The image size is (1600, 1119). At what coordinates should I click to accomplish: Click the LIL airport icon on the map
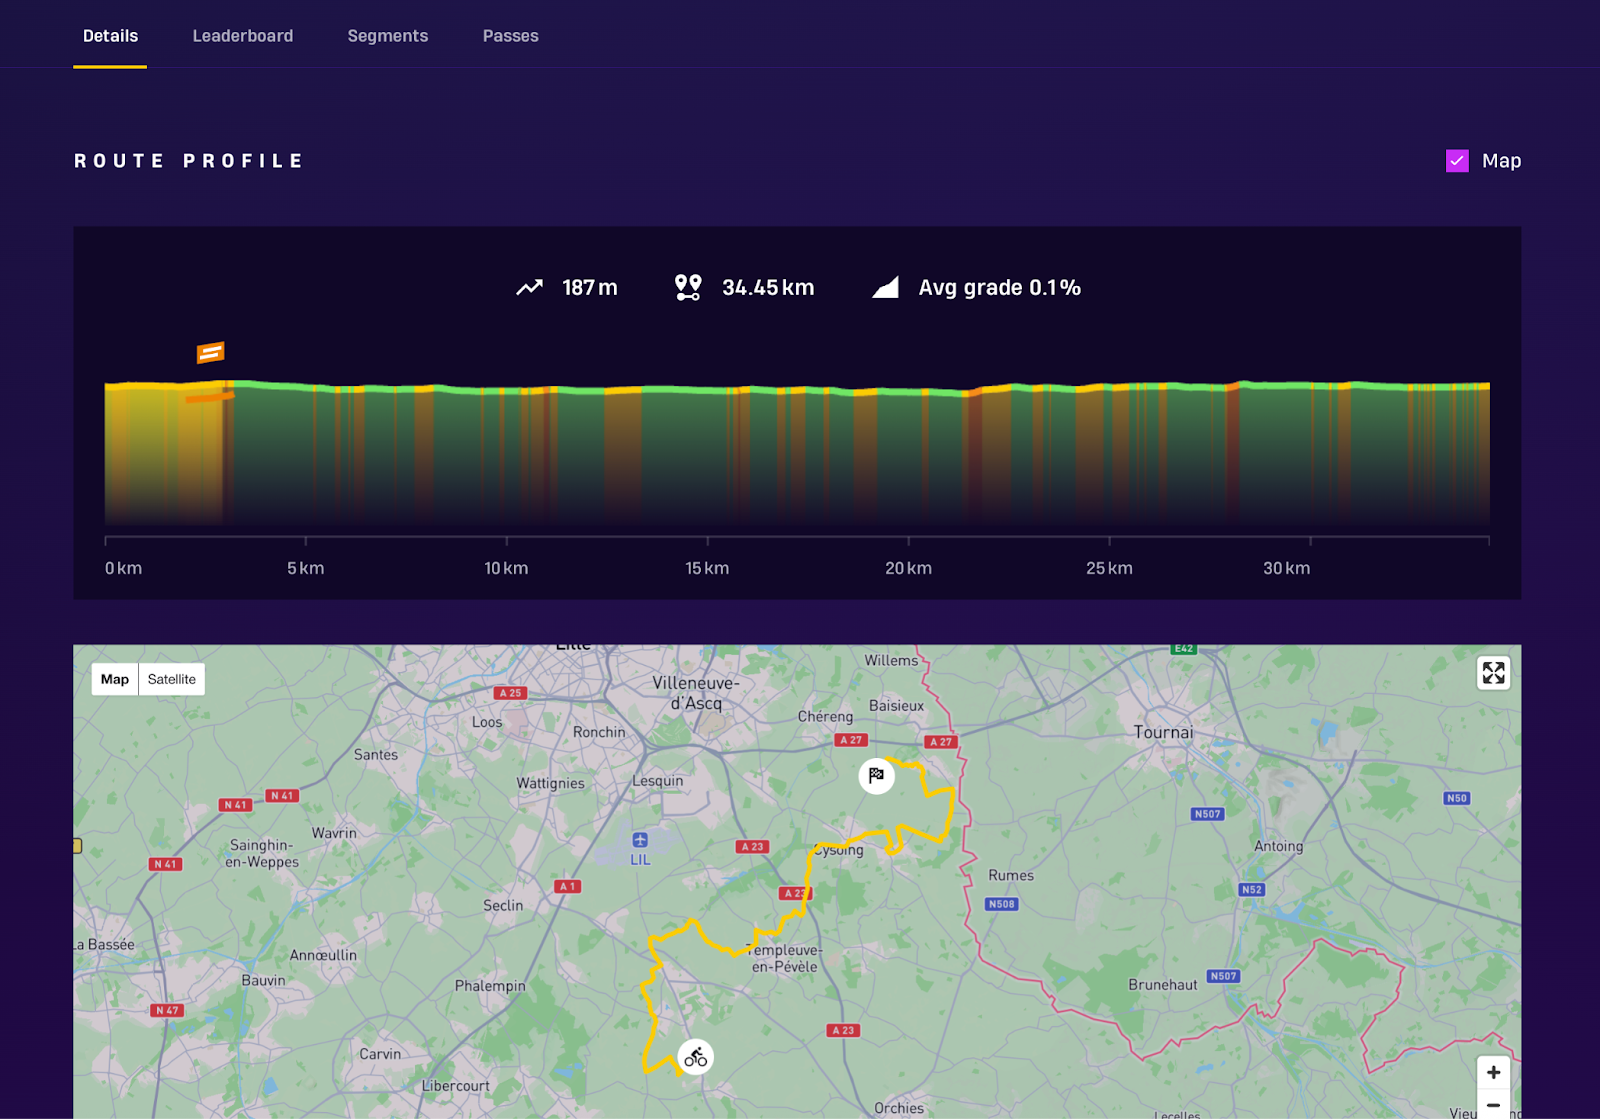click(x=640, y=840)
